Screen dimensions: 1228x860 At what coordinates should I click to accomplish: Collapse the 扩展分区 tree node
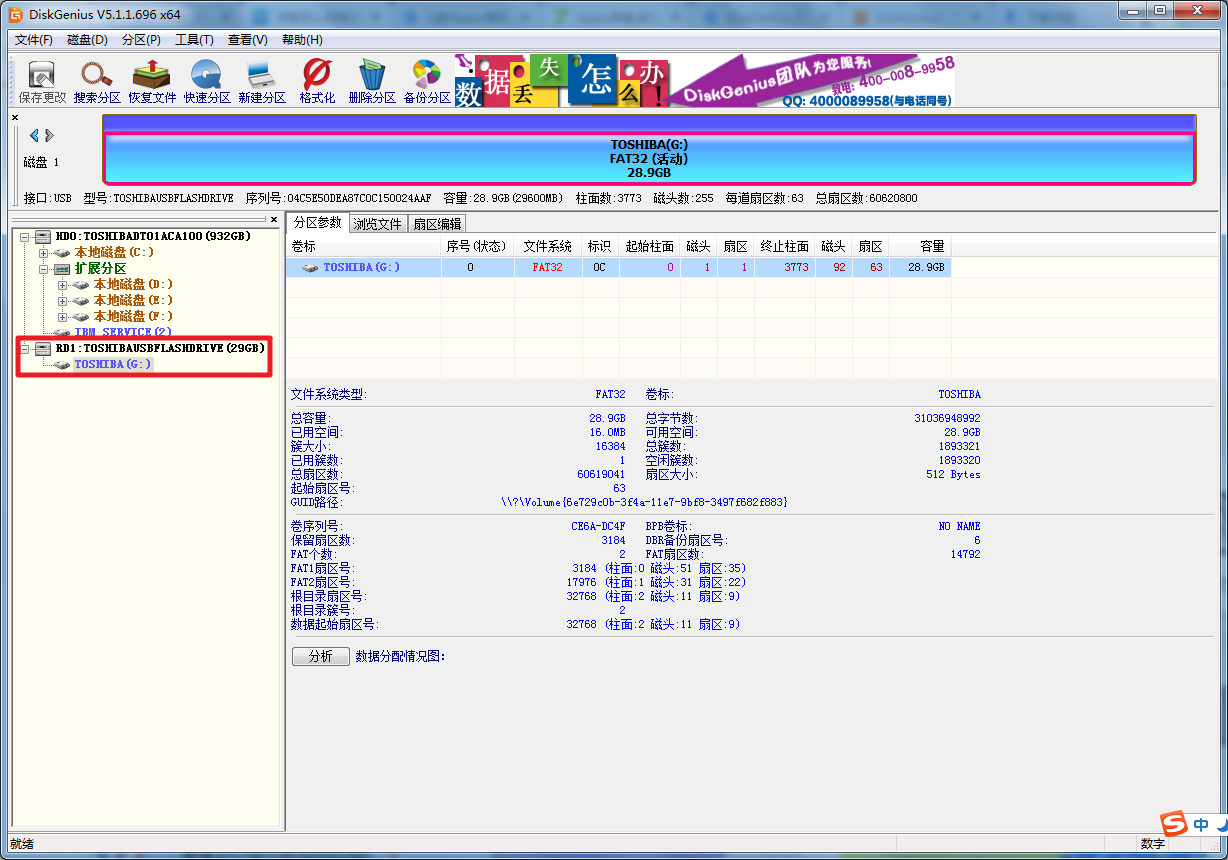[44, 268]
